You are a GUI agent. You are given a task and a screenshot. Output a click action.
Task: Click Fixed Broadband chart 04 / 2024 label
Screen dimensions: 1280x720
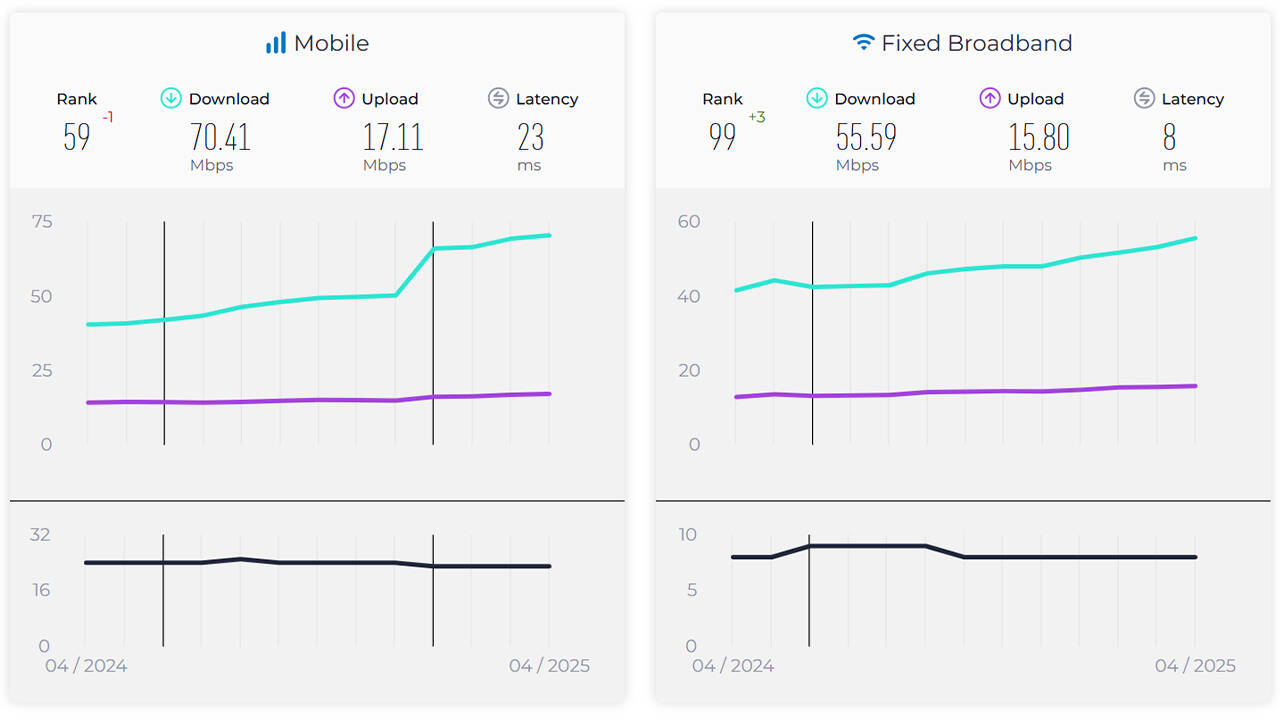pyautogui.click(x=732, y=666)
